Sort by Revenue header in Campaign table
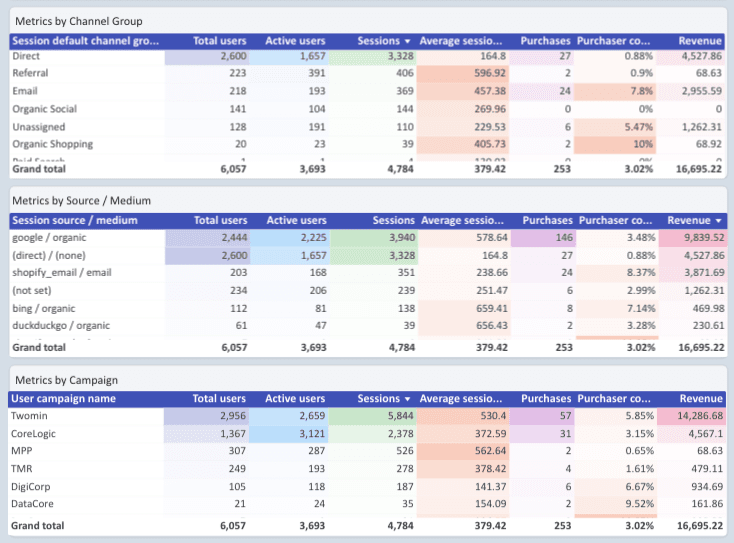Viewport: 734px width, 543px height. click(x=701, y=398)
